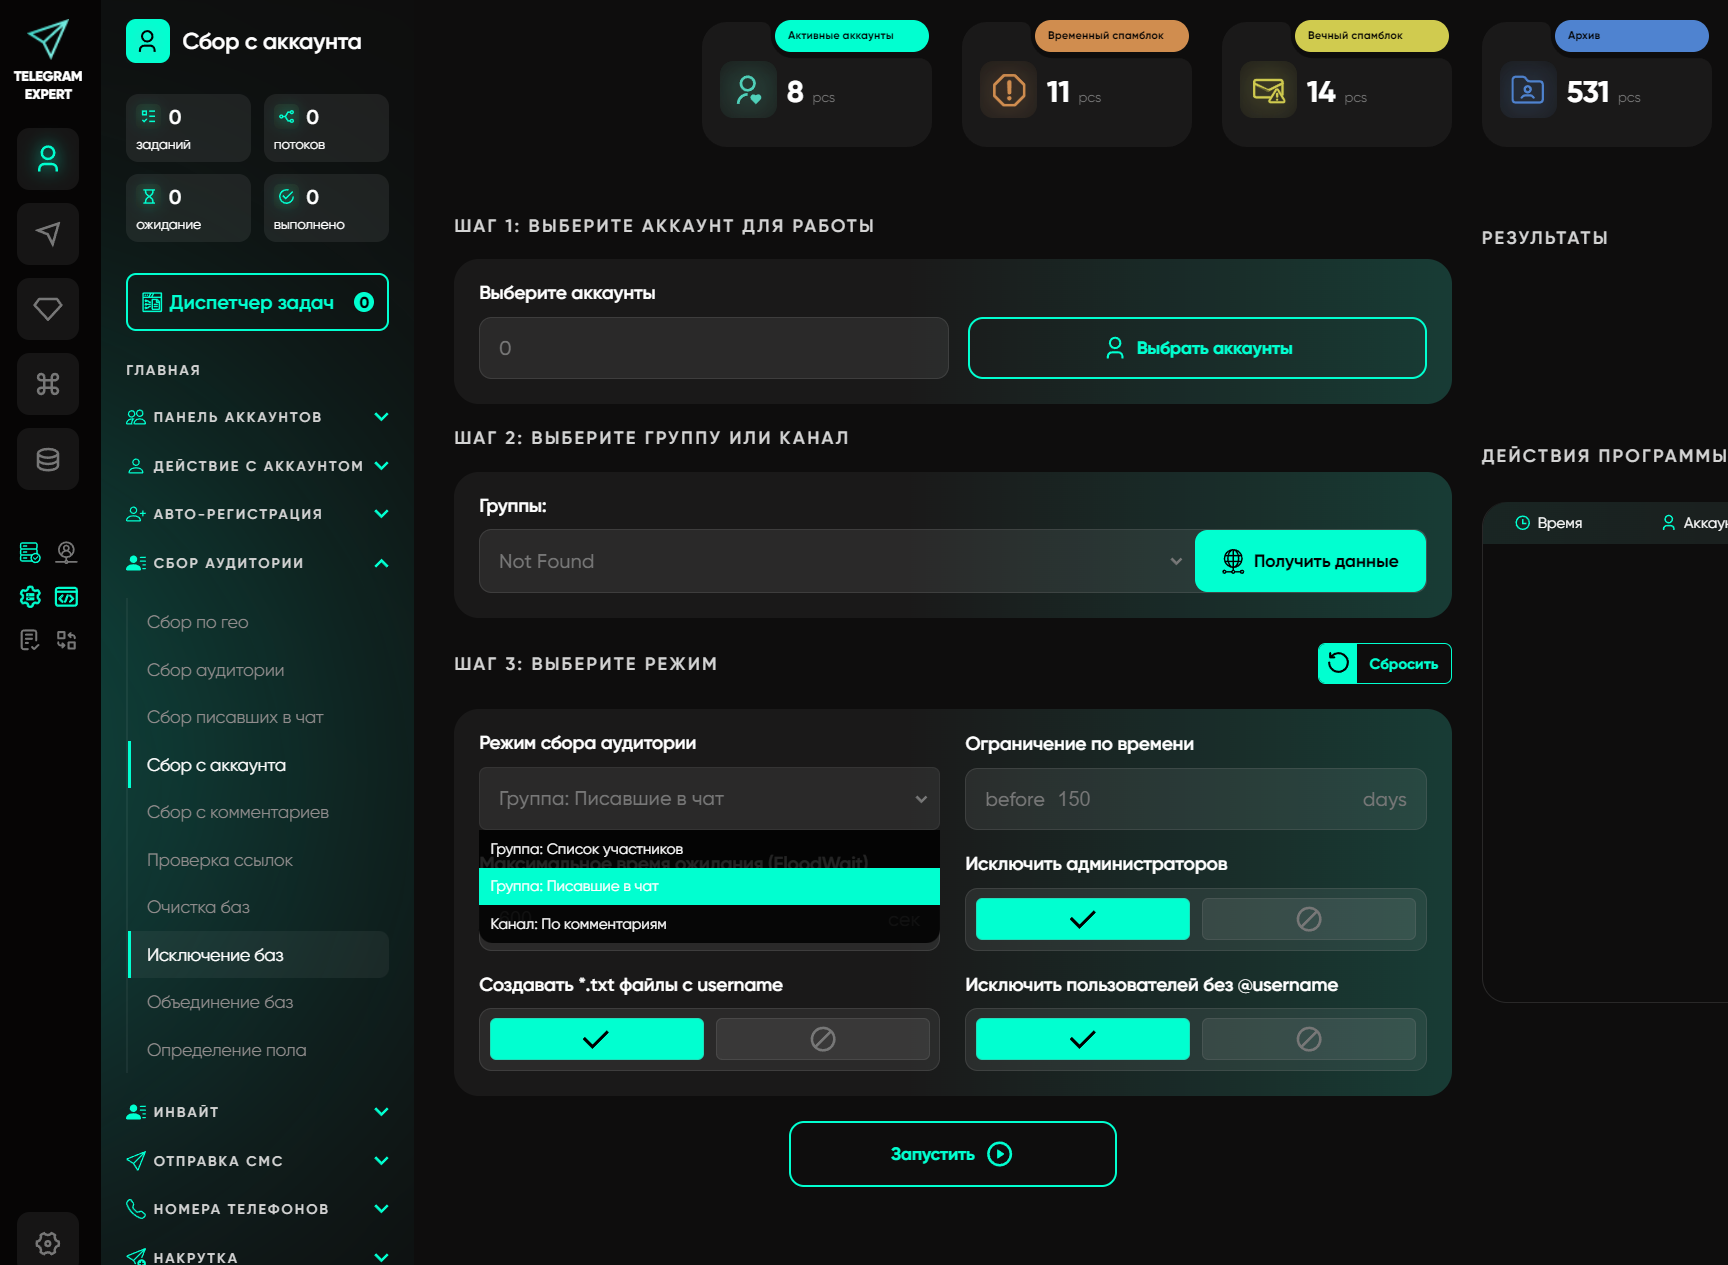Click the Получить данные button
Viewport: 1728px width, 1265px height.
(x=1311, y=561)
